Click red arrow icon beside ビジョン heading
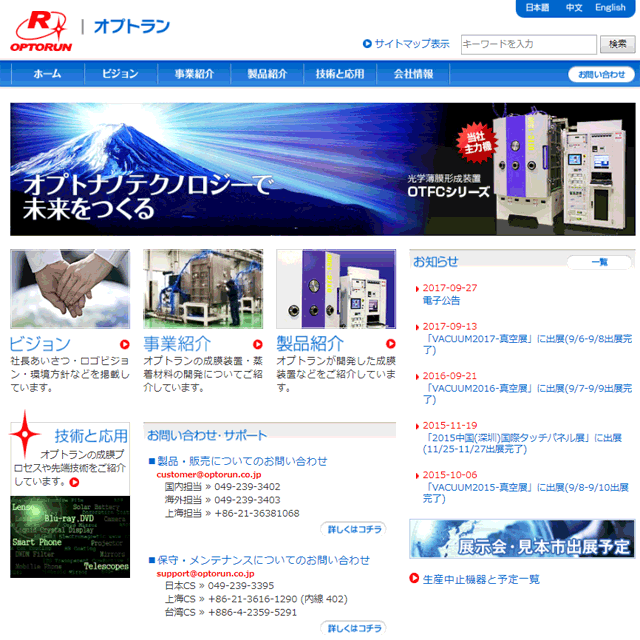640x640 pixels. [124, 345]
